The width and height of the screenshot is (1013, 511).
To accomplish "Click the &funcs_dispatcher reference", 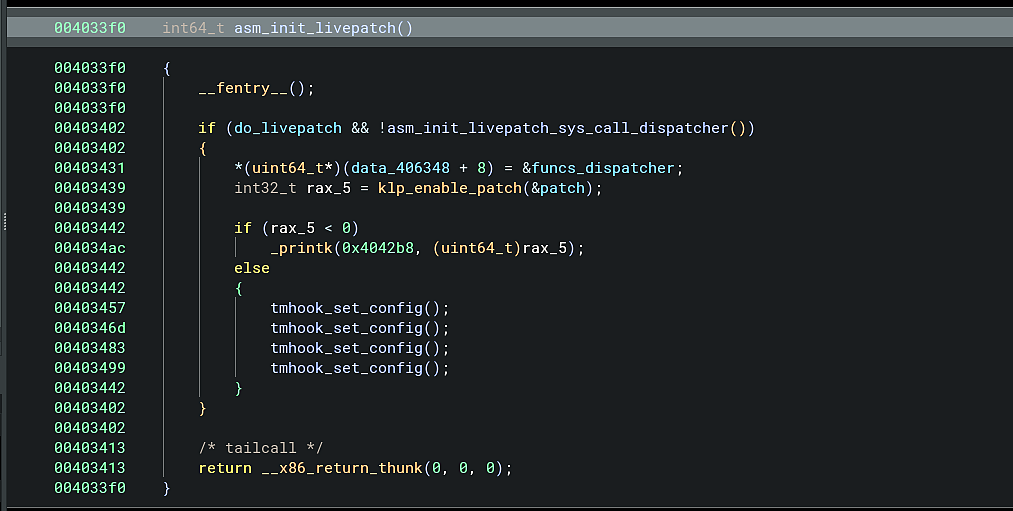I will 598,168.
